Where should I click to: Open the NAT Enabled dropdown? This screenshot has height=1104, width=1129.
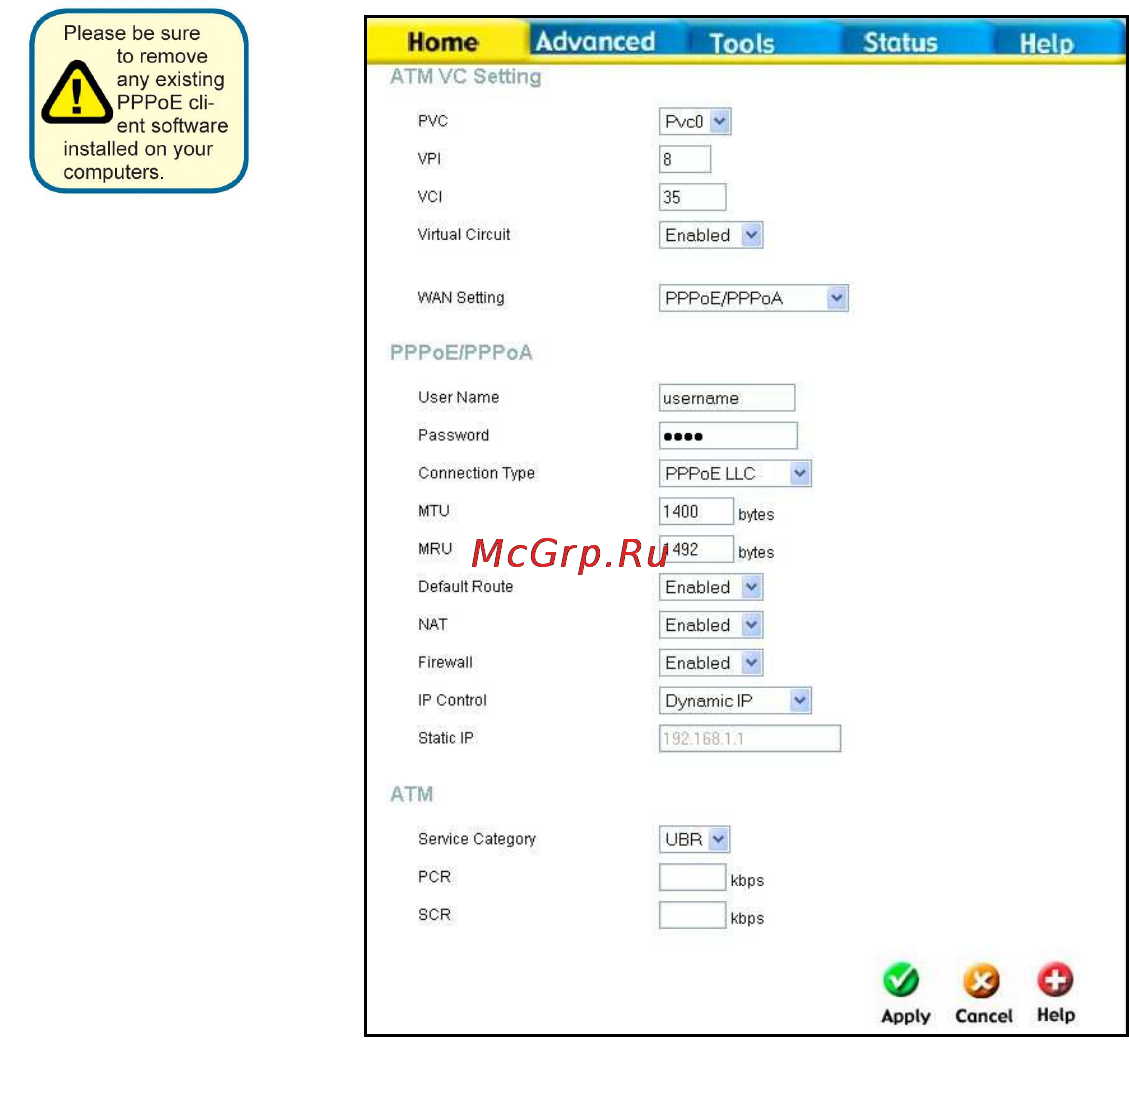(711, 624)
